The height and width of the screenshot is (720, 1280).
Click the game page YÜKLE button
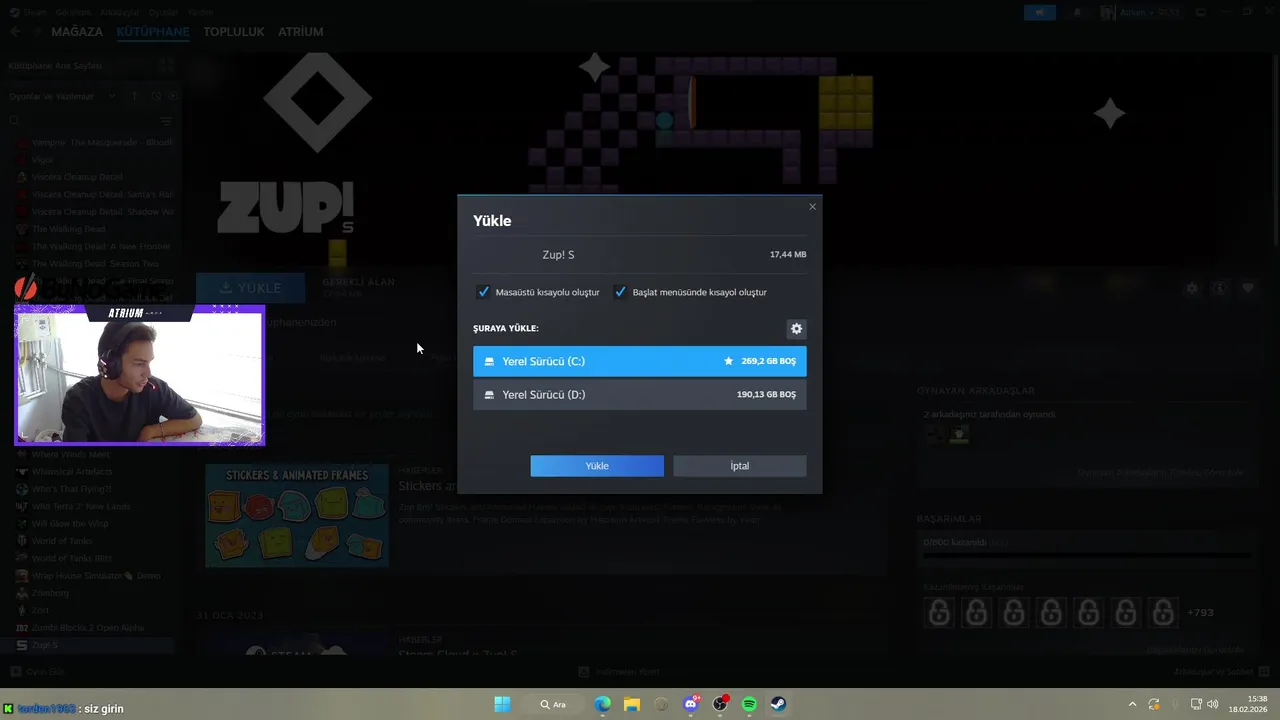pyautogui.click(x=251, y=288)
